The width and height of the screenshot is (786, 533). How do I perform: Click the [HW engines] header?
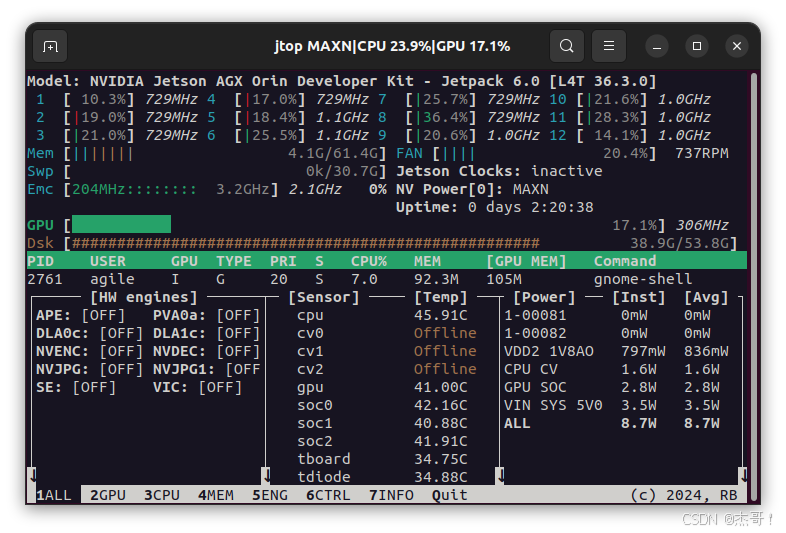[x=144, y=297]
